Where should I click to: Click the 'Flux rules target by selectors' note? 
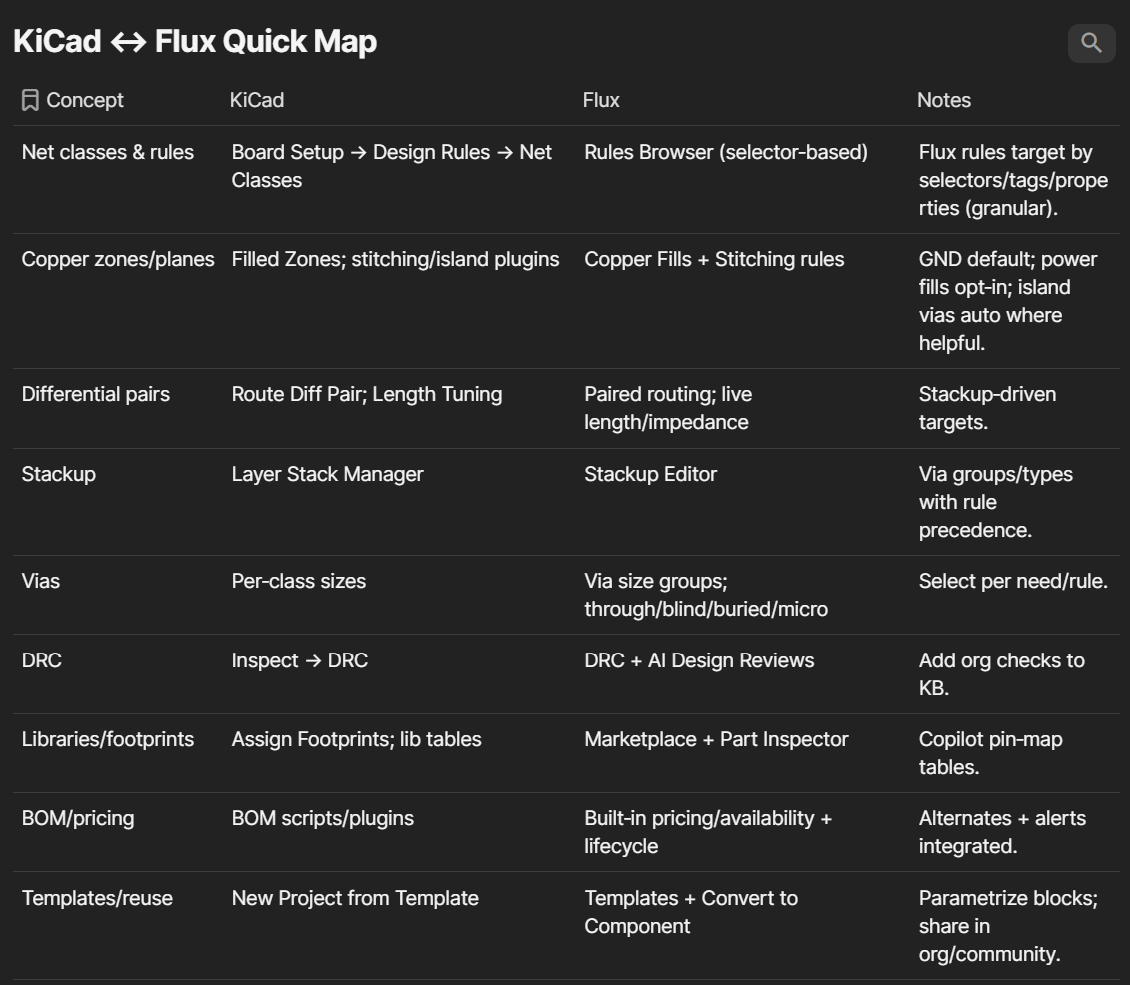coord(1013,180)
